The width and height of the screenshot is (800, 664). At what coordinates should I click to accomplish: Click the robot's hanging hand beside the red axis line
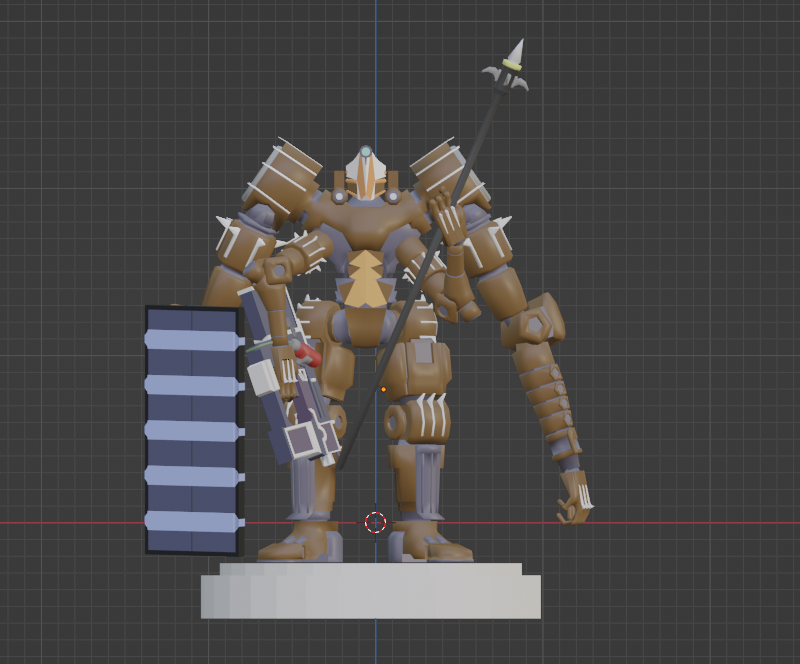pos(576,497)
